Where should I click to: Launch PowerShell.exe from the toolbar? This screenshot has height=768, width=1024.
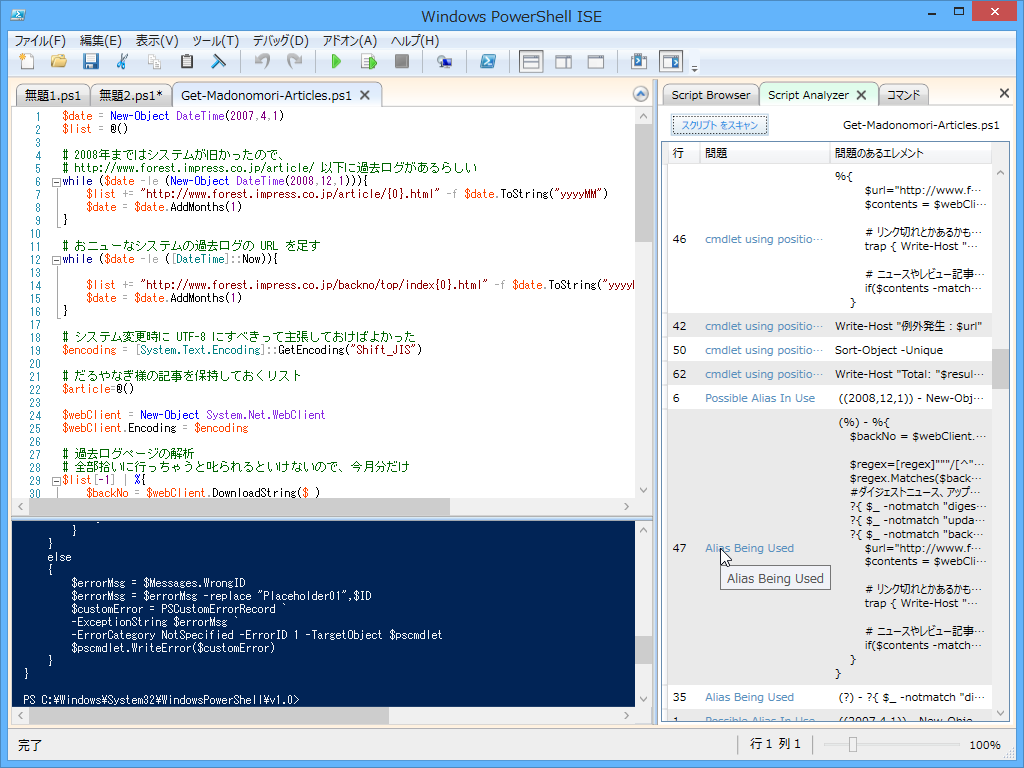487,61
